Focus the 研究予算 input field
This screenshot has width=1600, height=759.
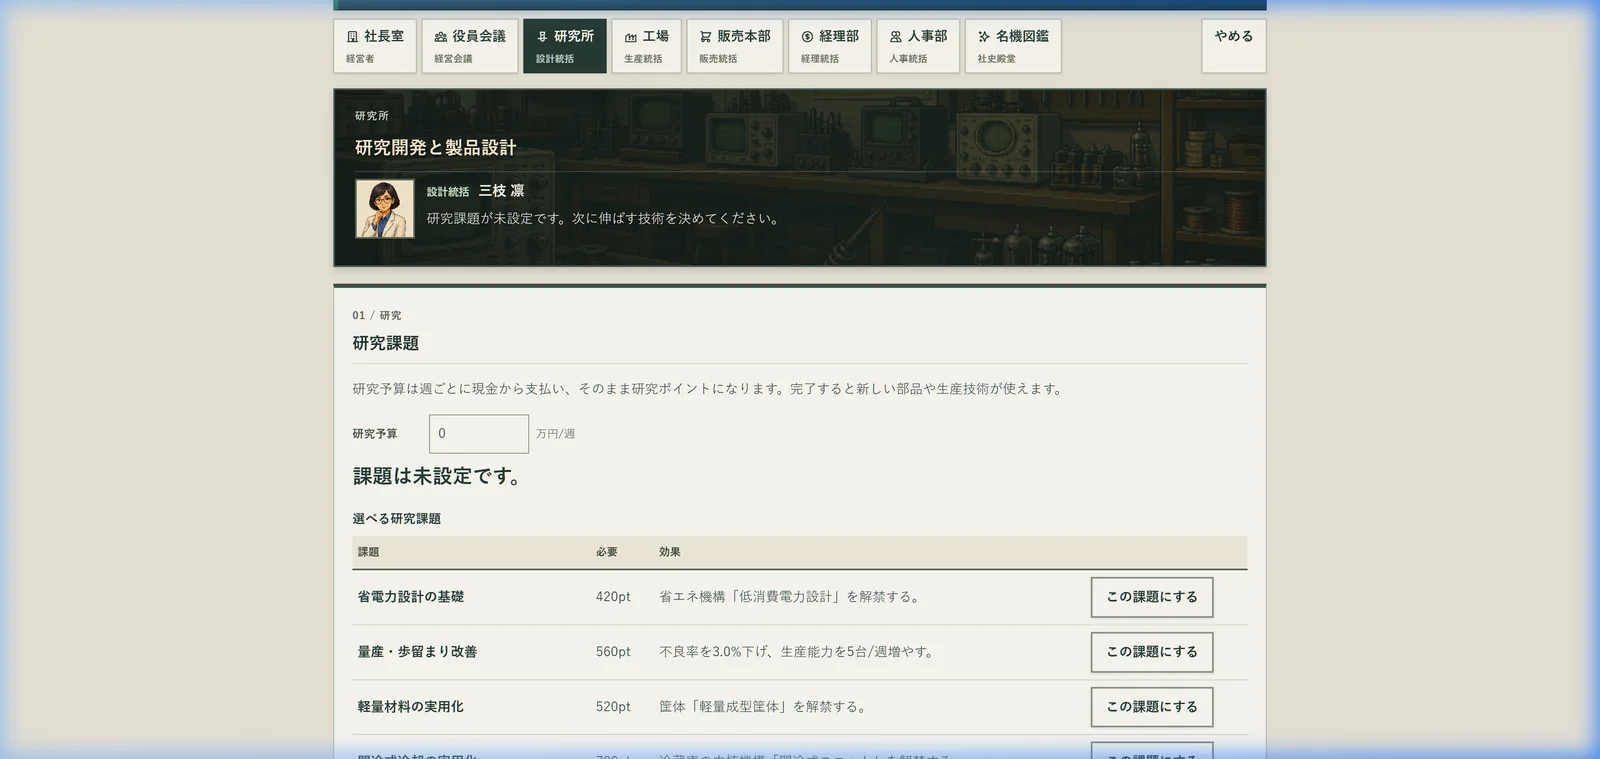(x=479, y=434)
